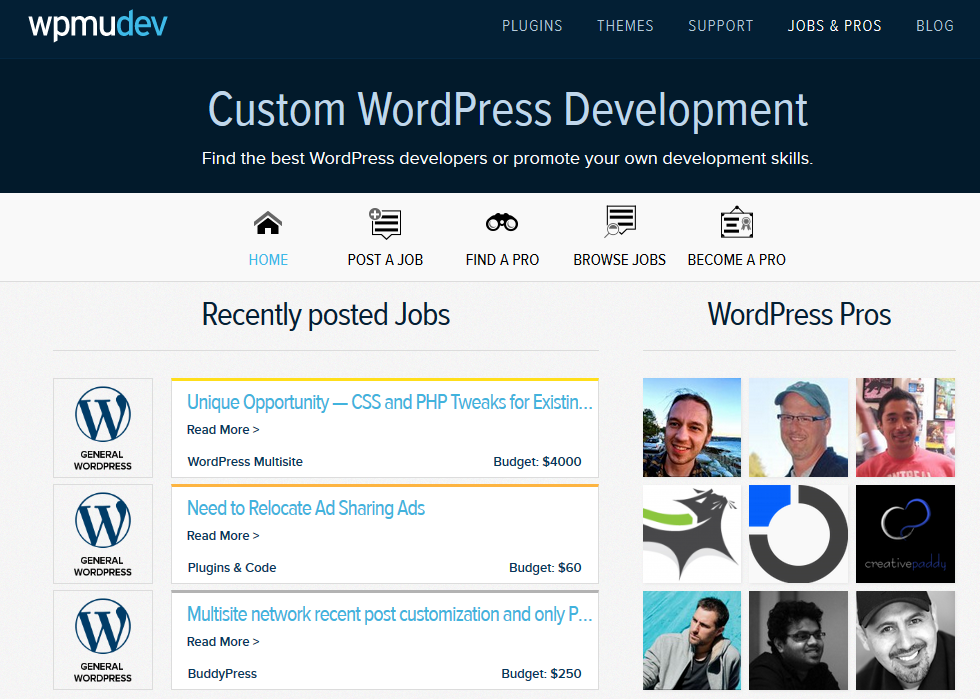This screenshot has height=699, width=980.
Task: Open the blue and grey ring logo avatar
Action: (798, 534)
